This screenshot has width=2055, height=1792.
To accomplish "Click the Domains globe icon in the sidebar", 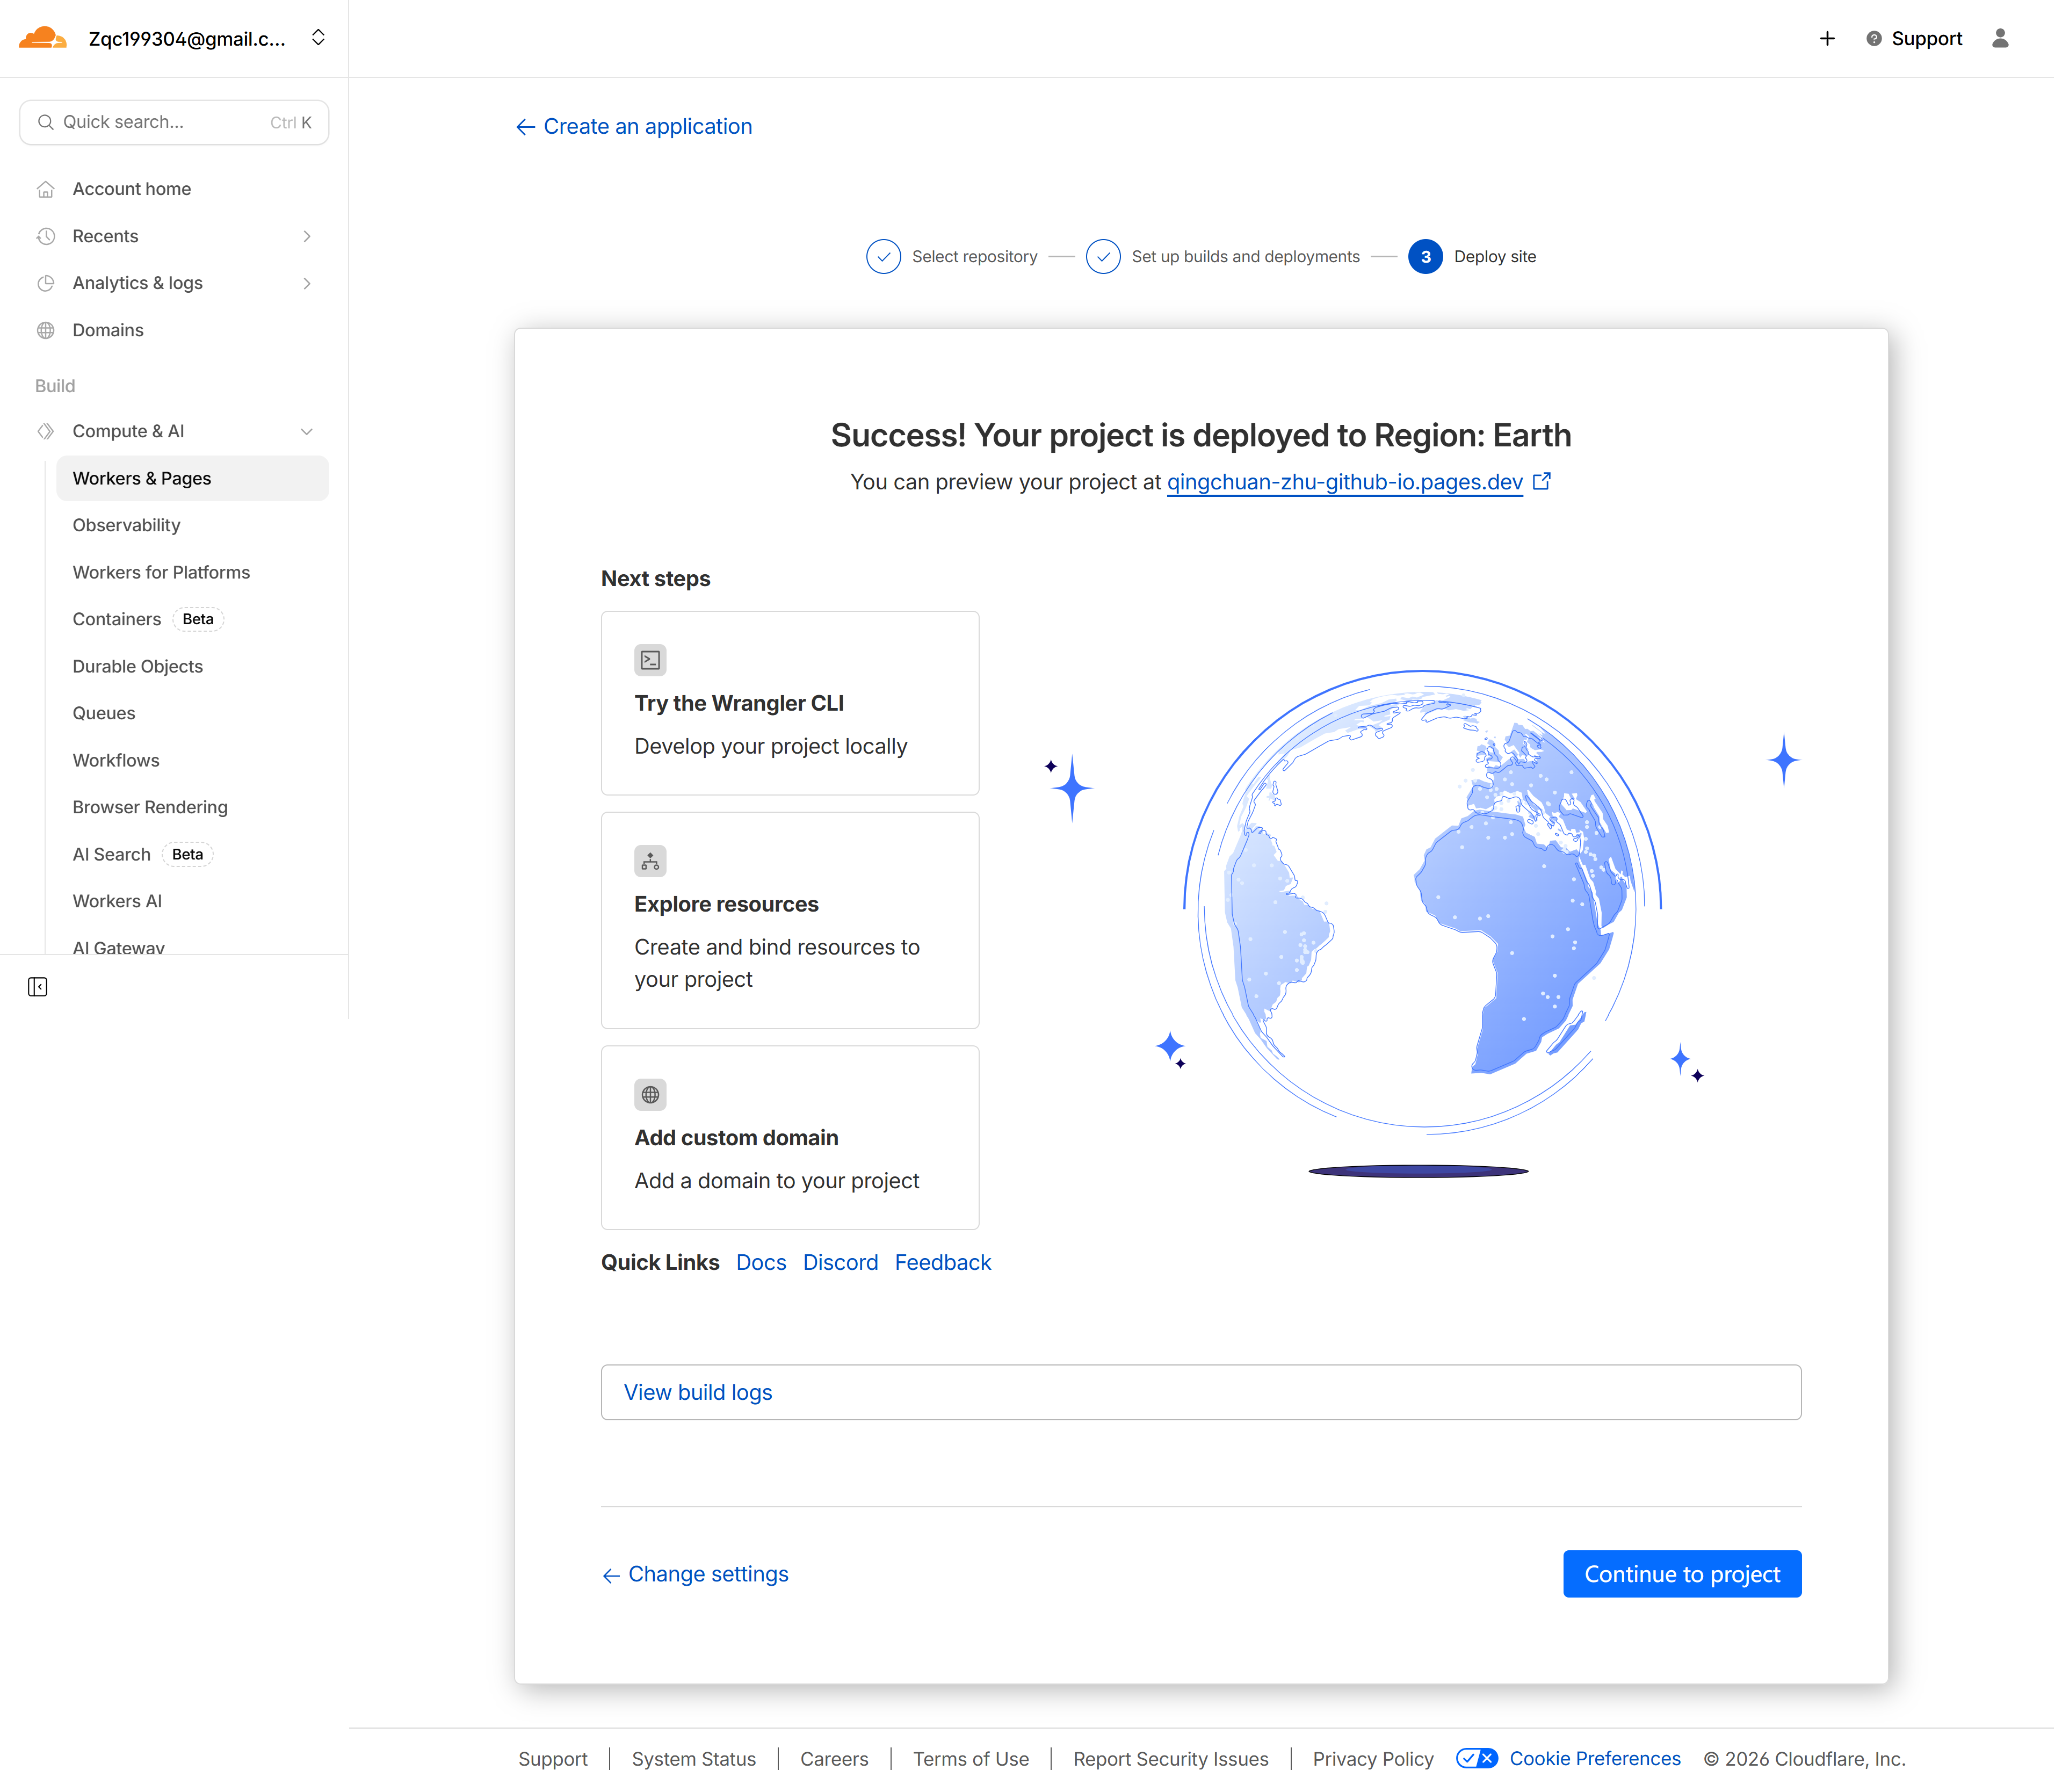I will [46, 329].
